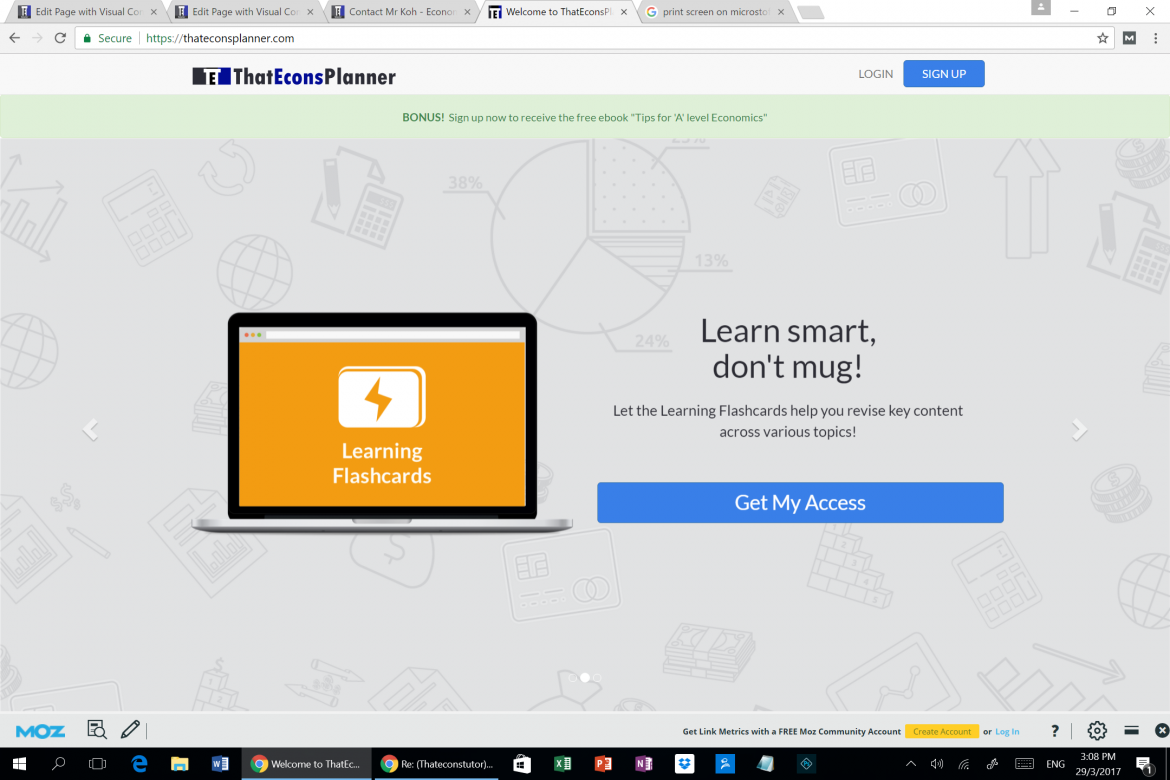The width and height of the screenshot is (1170, 780).
Task: Show hidden system tray icons
Action: click(910, 764)
